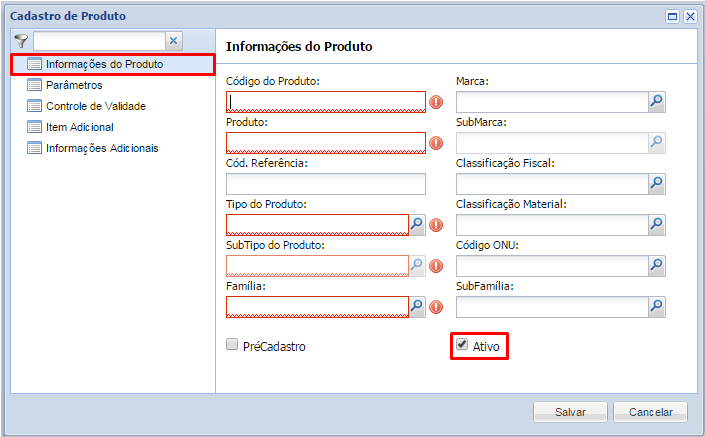Open the Tipo do Produto lookup icon
The image size is (705, 437).
[418, 224]
